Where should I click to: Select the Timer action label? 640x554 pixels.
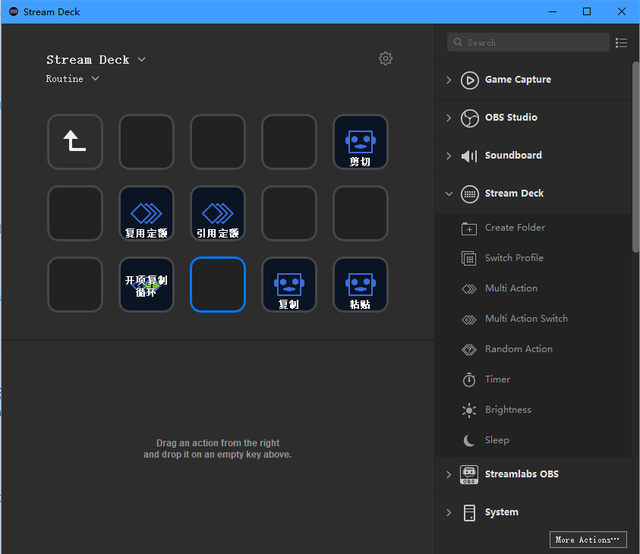tap(497, 380)
